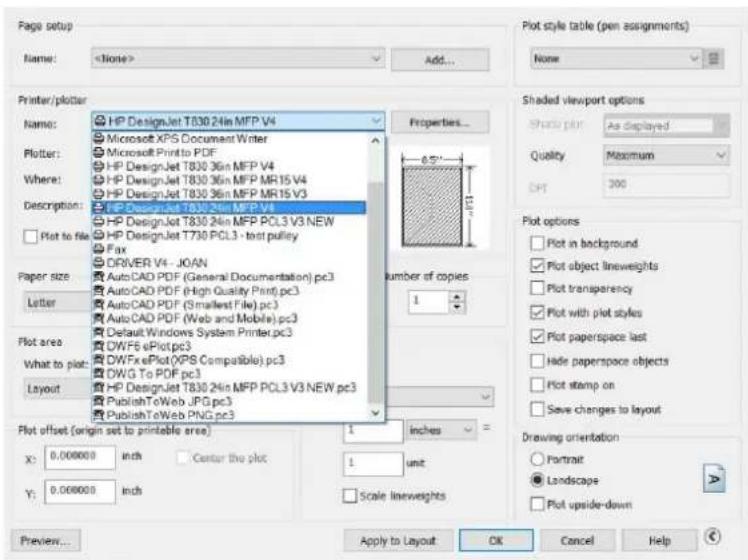The width and height of the screenshot is (748, 560).
Task: Toggle Plot with plot styles
Action: [537, 312]
